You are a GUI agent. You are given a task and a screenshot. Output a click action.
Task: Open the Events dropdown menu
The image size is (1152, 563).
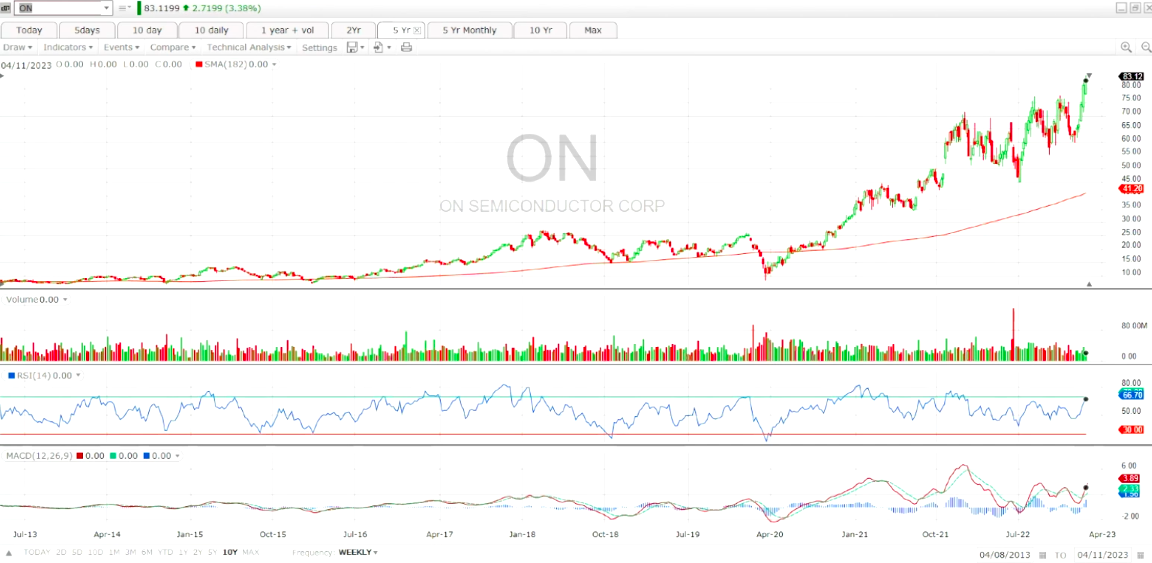point(120,47)
